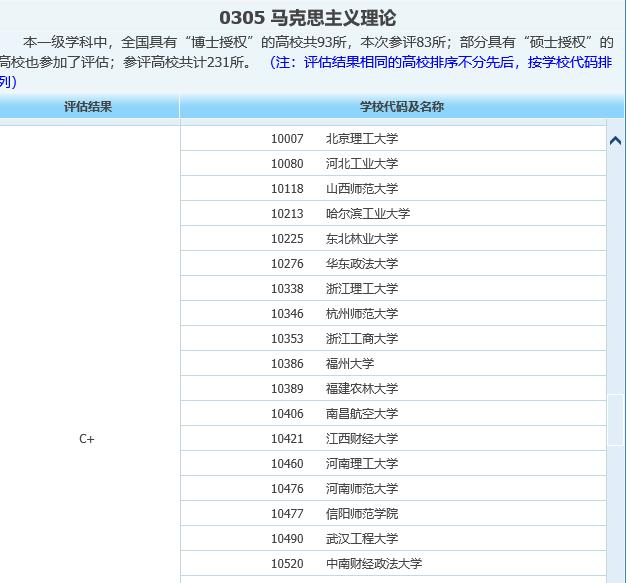Select row 10225 东北林业大学
The width and height of the screenshot is (630, 583).
393,239
